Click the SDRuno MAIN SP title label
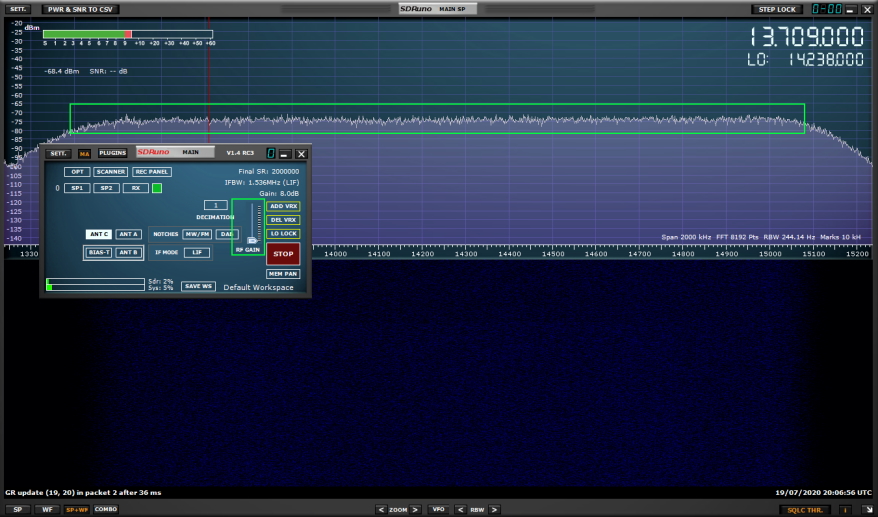This screenshot has width=878, height=517. 437,9
